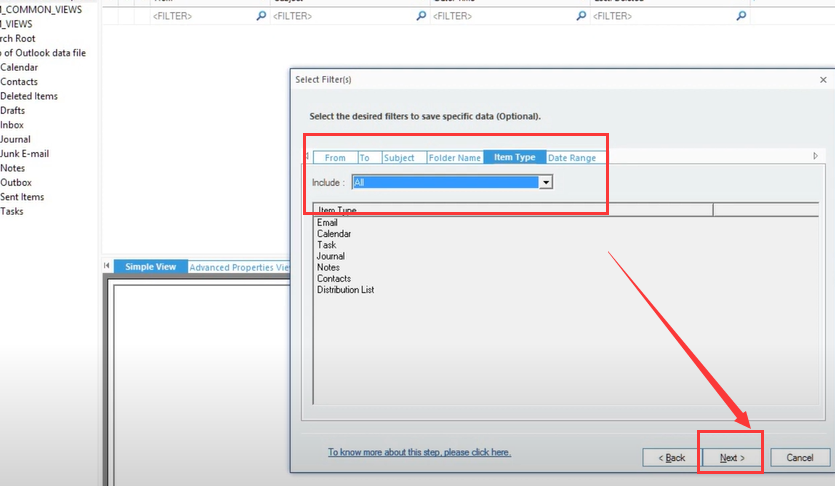Image resolution: width=835 pixels, height=486 pixels.
Task: Select the Search Root tree node
Action: click(x=18, y=38)
